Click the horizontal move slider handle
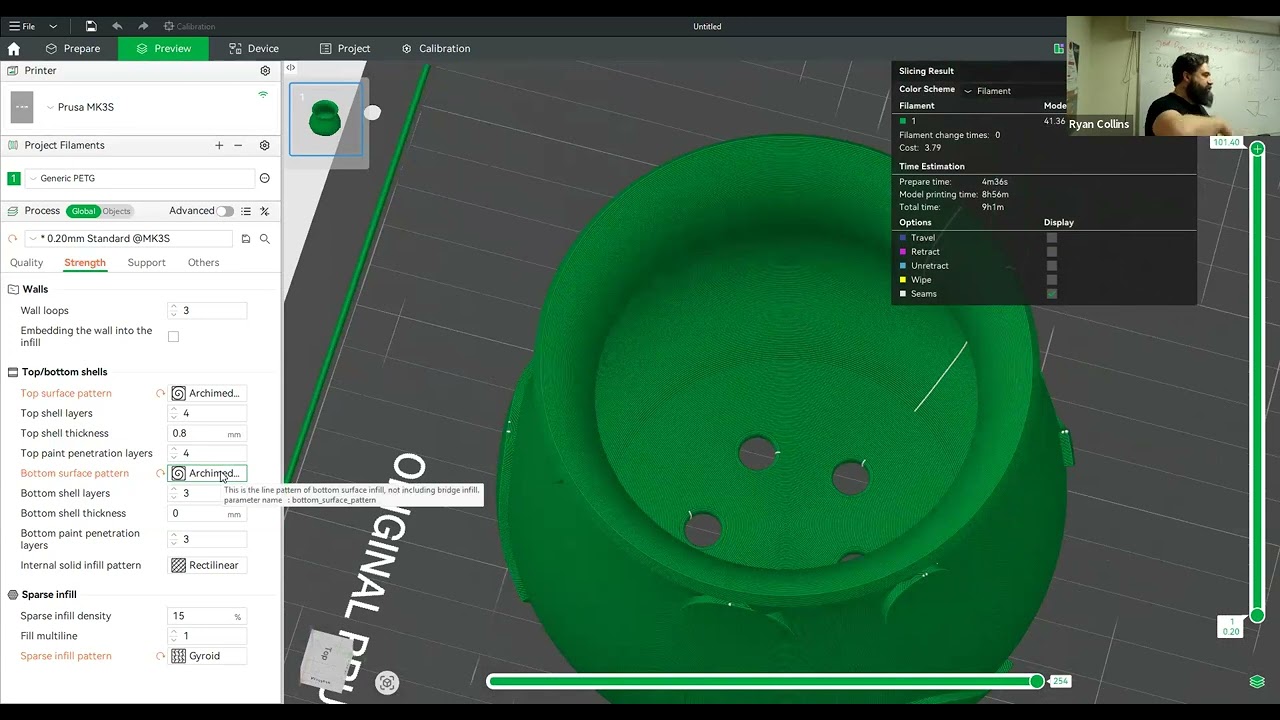 point(1037,681)
